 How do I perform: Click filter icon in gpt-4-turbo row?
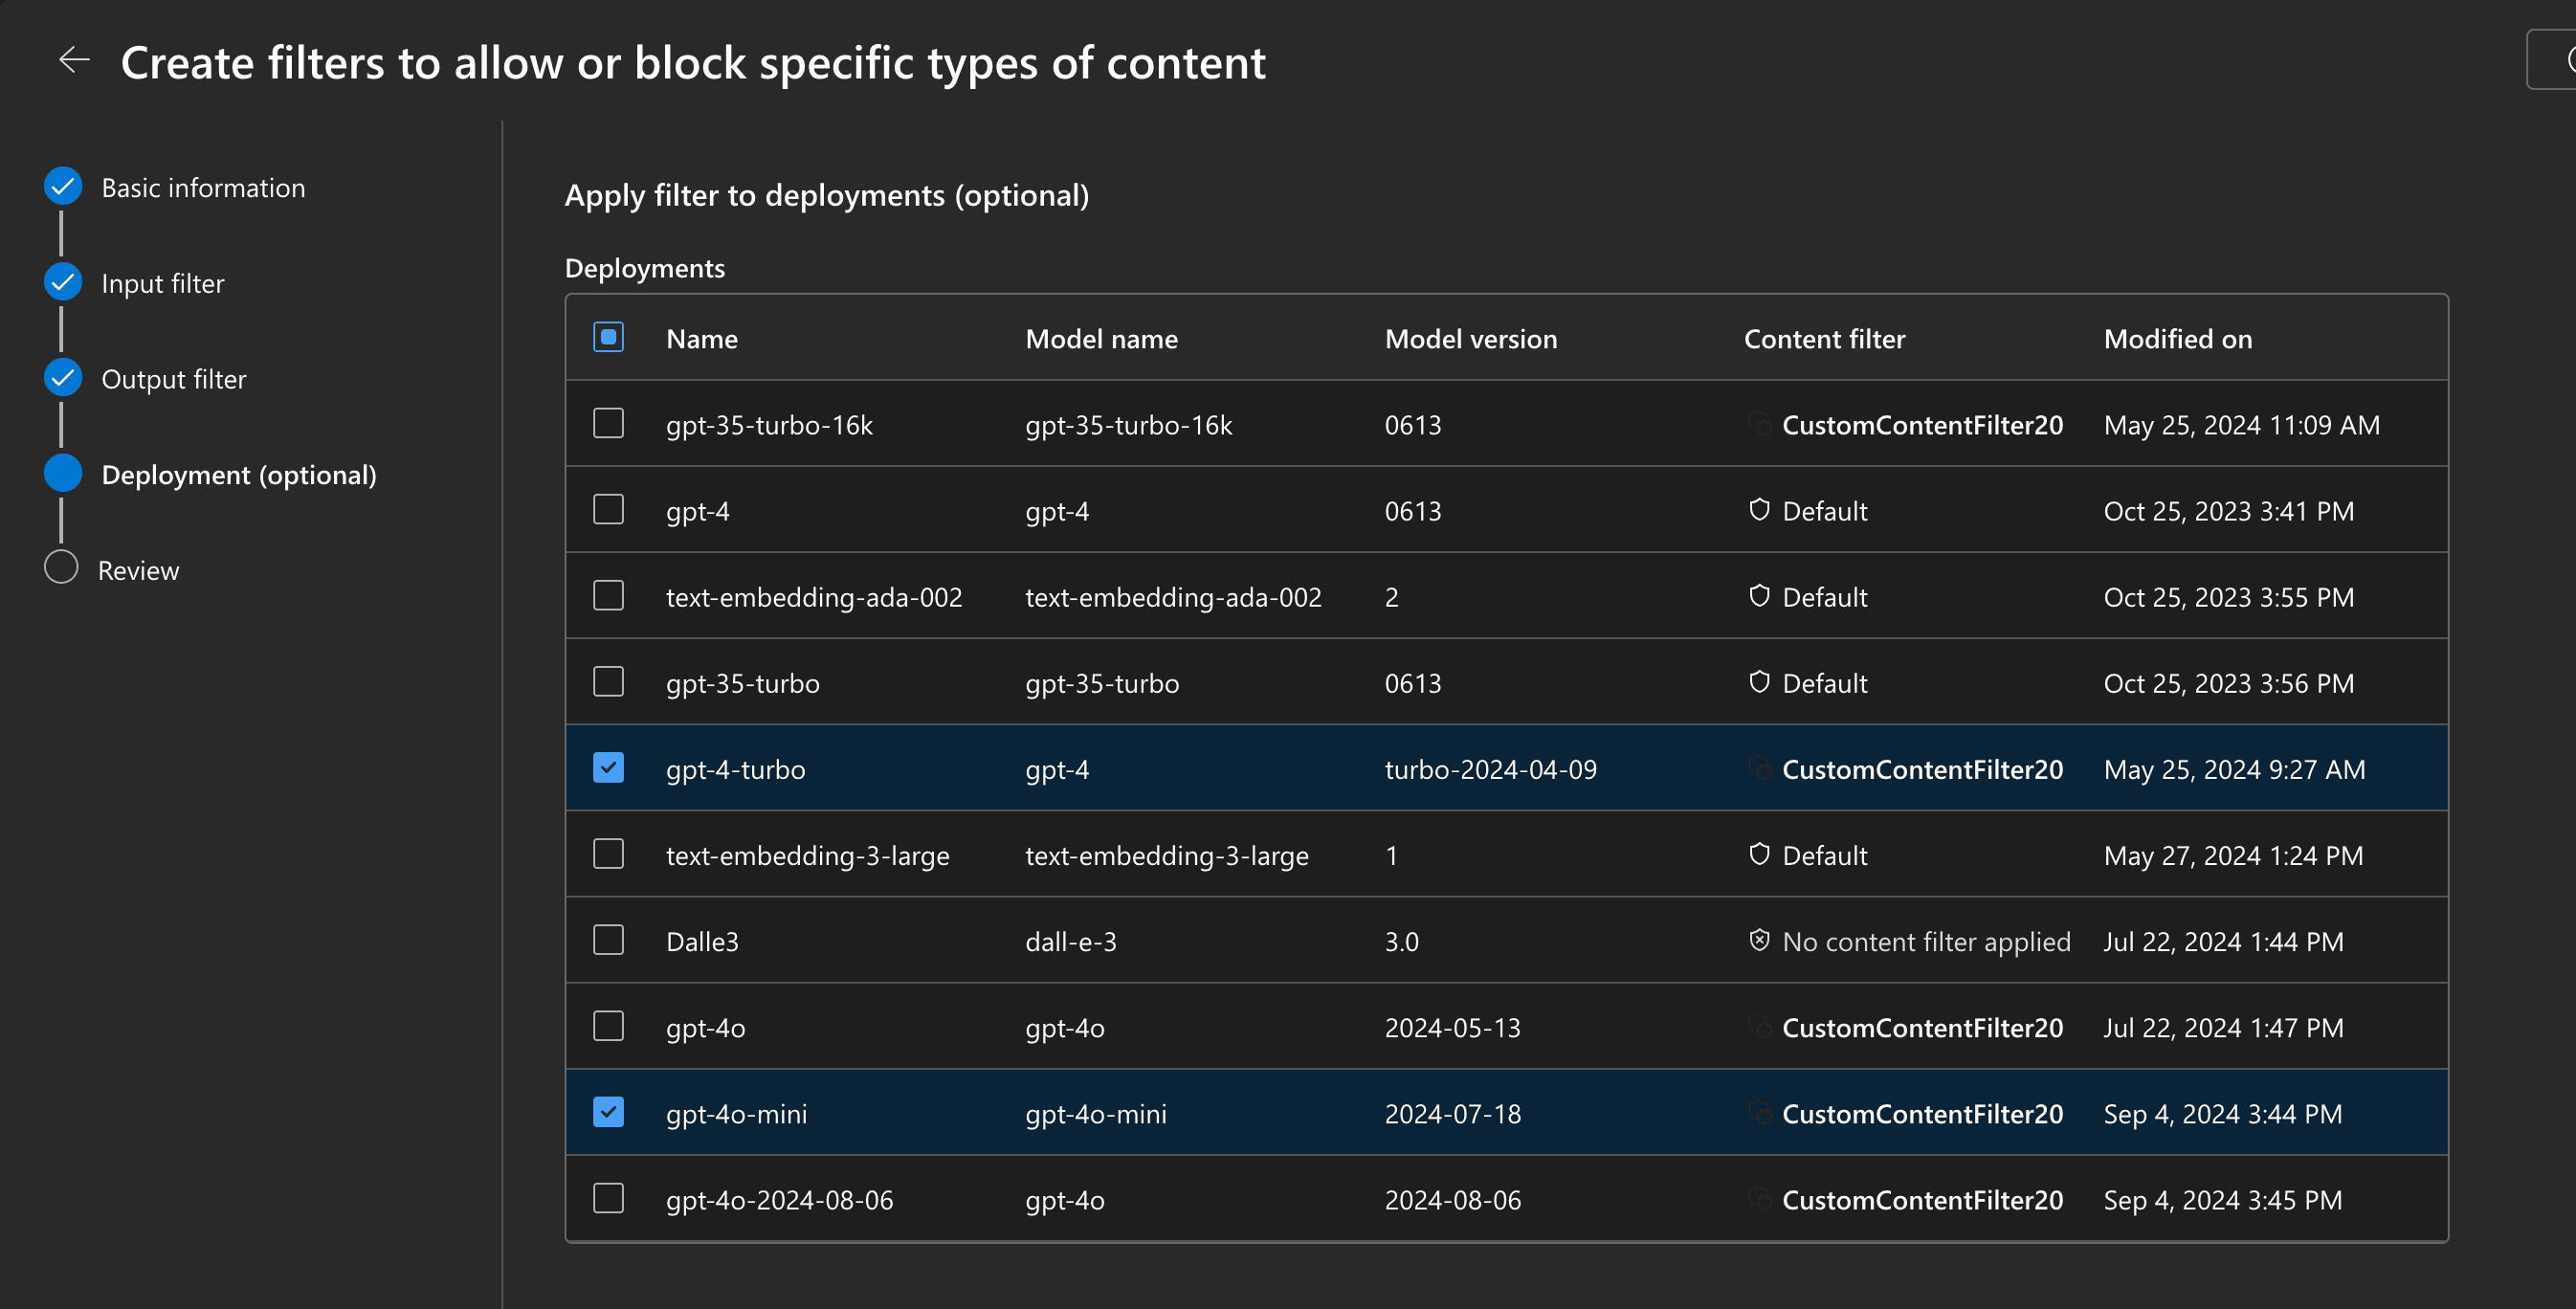1759,768
